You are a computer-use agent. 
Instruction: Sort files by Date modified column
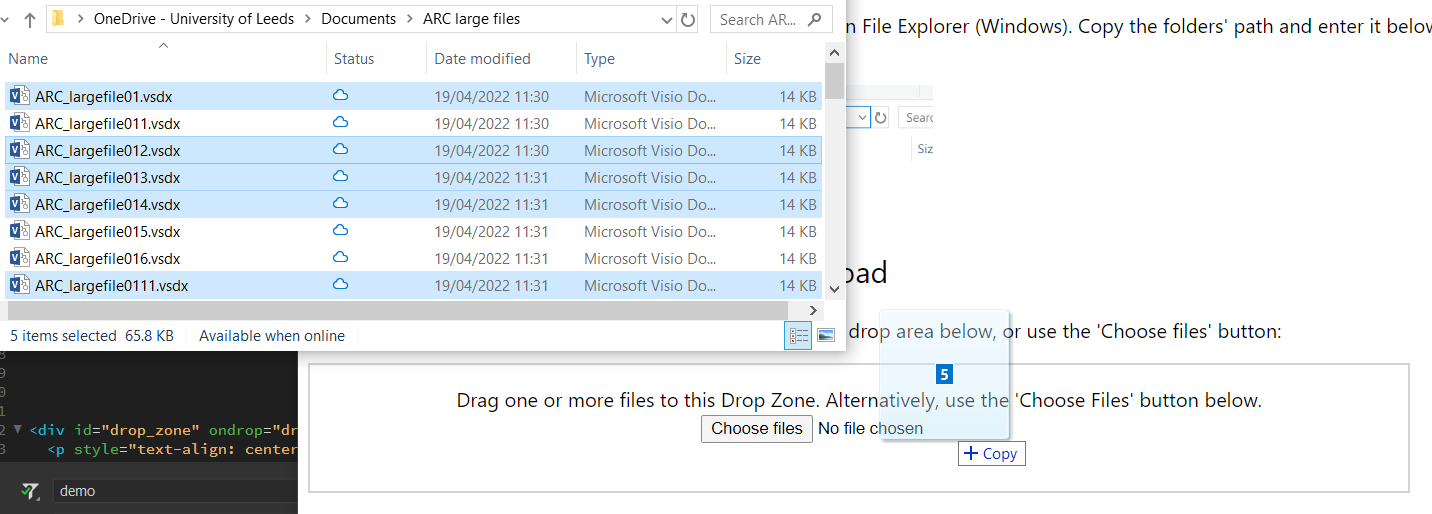pyautogui.click(x=482, y=59)
